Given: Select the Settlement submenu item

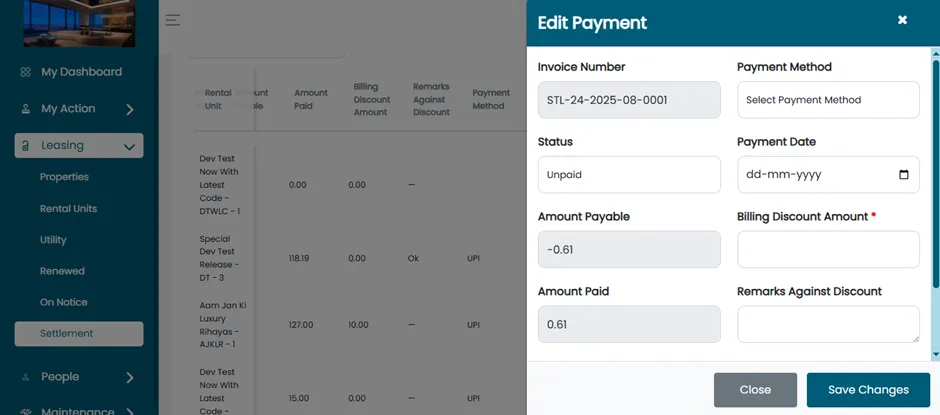Looking at the screenshot, I should [79, 333].
